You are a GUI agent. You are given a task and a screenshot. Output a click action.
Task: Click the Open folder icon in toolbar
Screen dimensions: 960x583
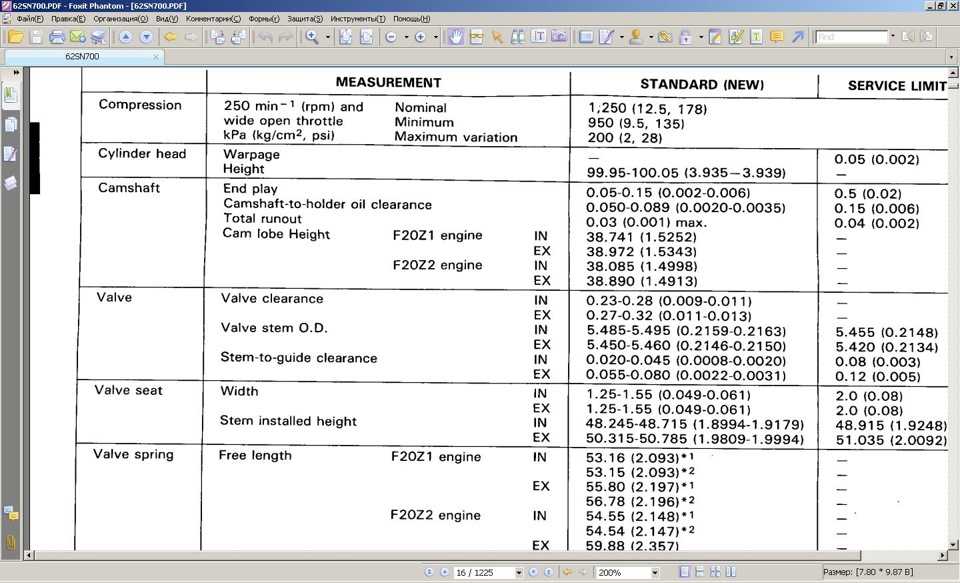tap(15, 37)
